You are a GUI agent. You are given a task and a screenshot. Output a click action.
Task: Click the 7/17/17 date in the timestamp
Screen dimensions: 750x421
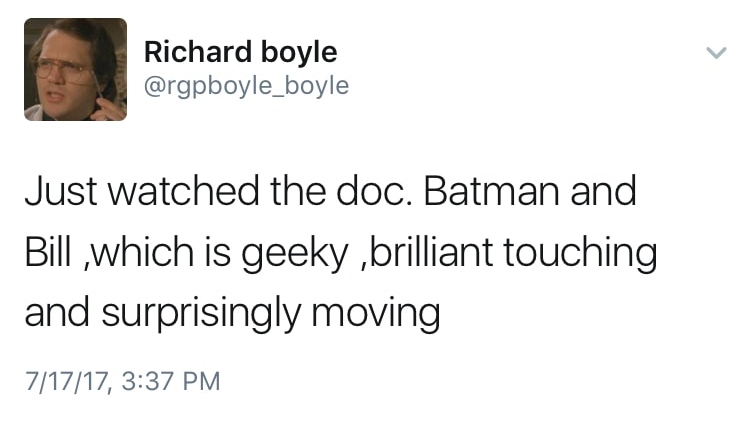[x=63, y=381]
